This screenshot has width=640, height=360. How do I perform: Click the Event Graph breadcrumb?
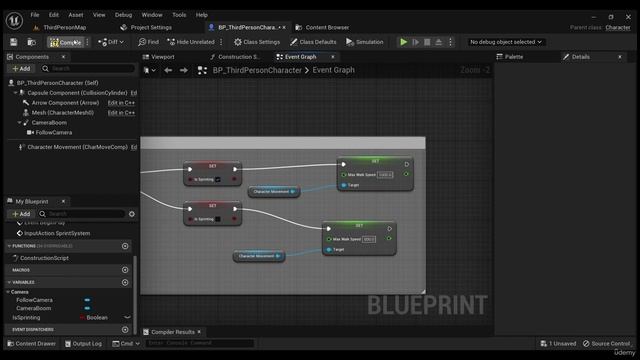(333, 70)
